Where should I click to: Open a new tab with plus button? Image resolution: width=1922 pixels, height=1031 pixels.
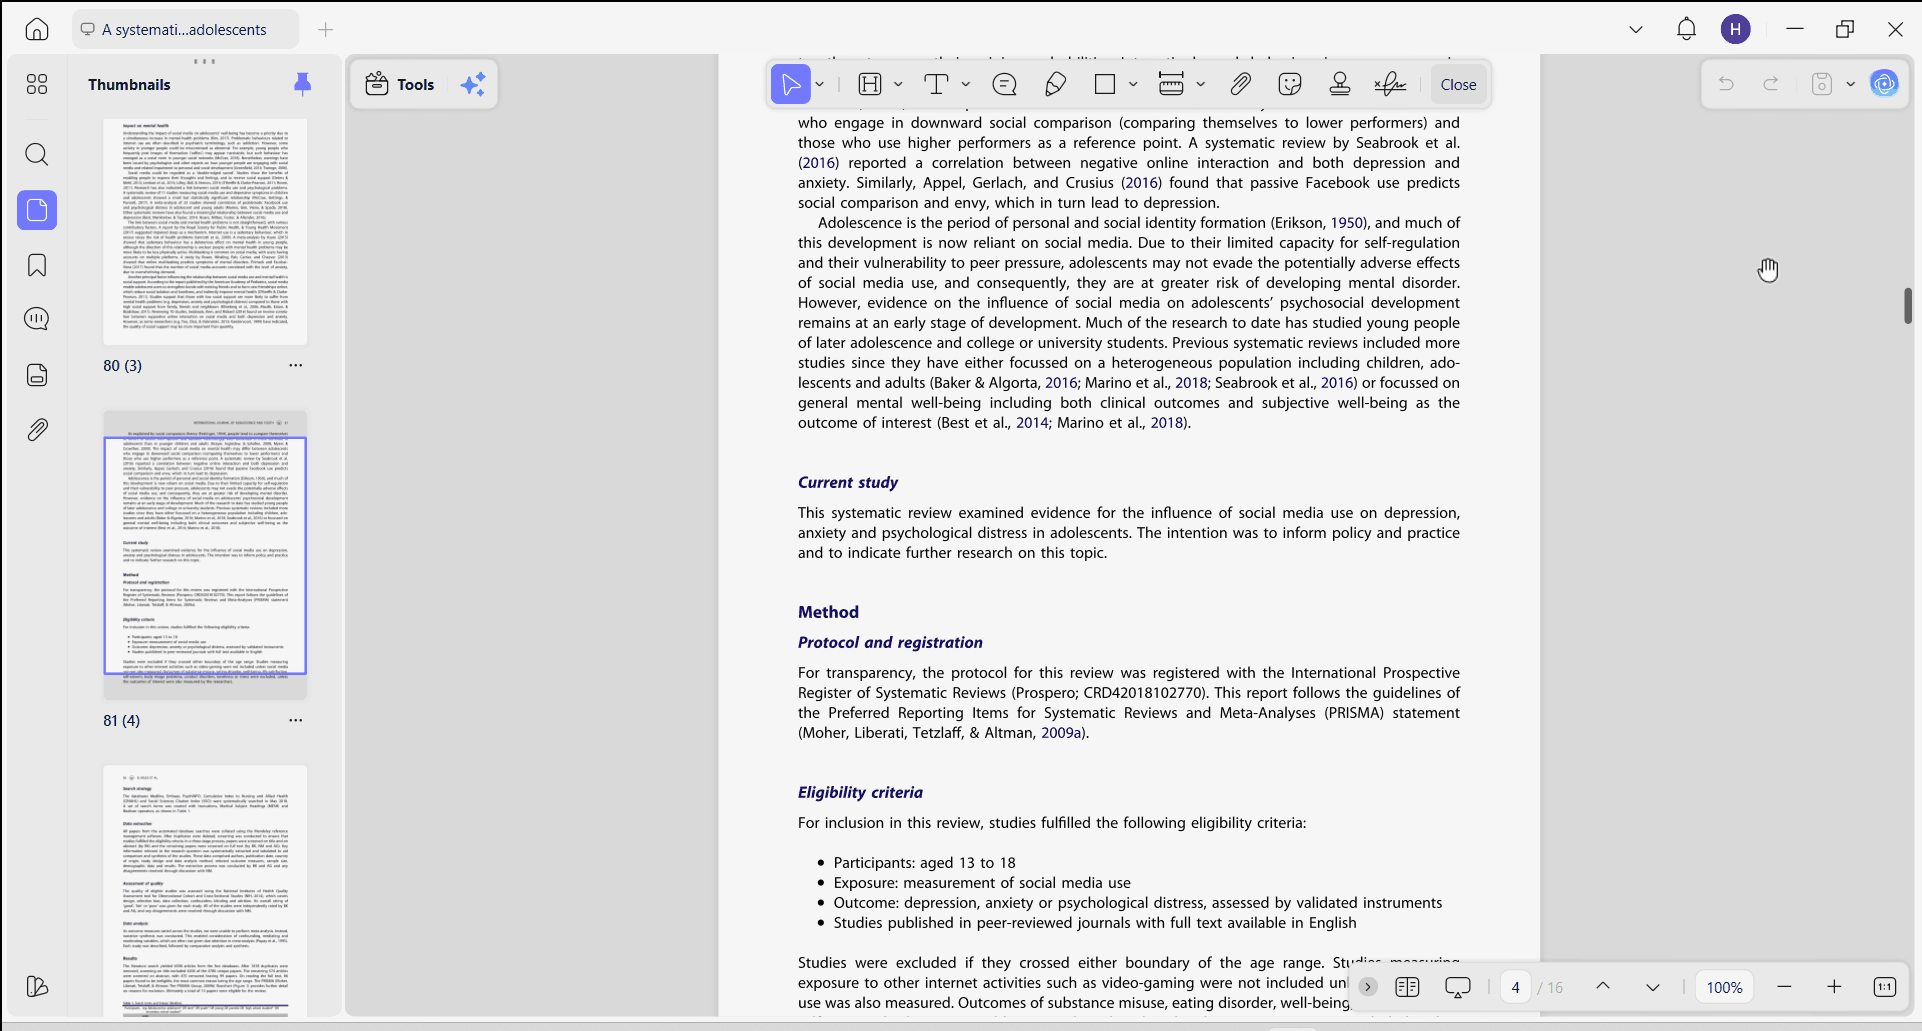click(326, 29)
